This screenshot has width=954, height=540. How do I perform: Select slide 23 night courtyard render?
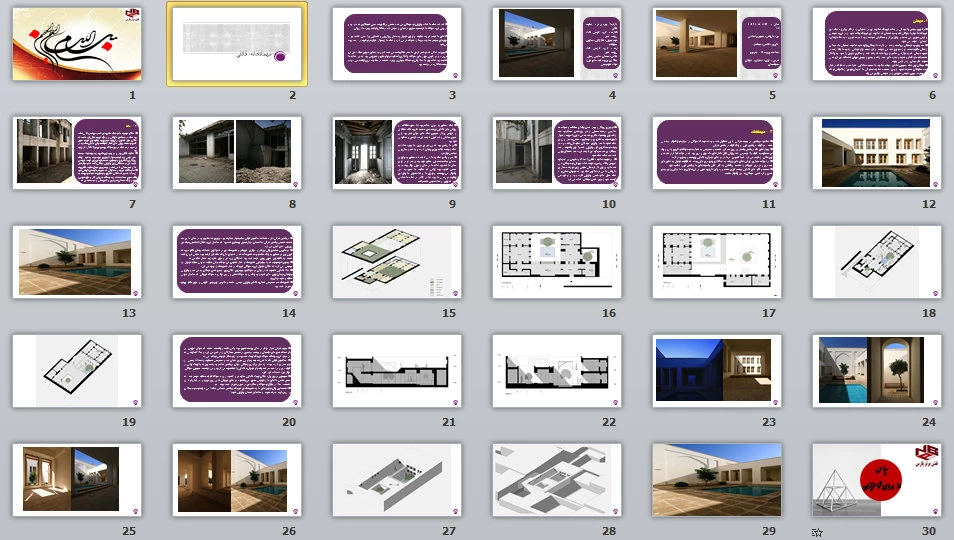(716, 370)
